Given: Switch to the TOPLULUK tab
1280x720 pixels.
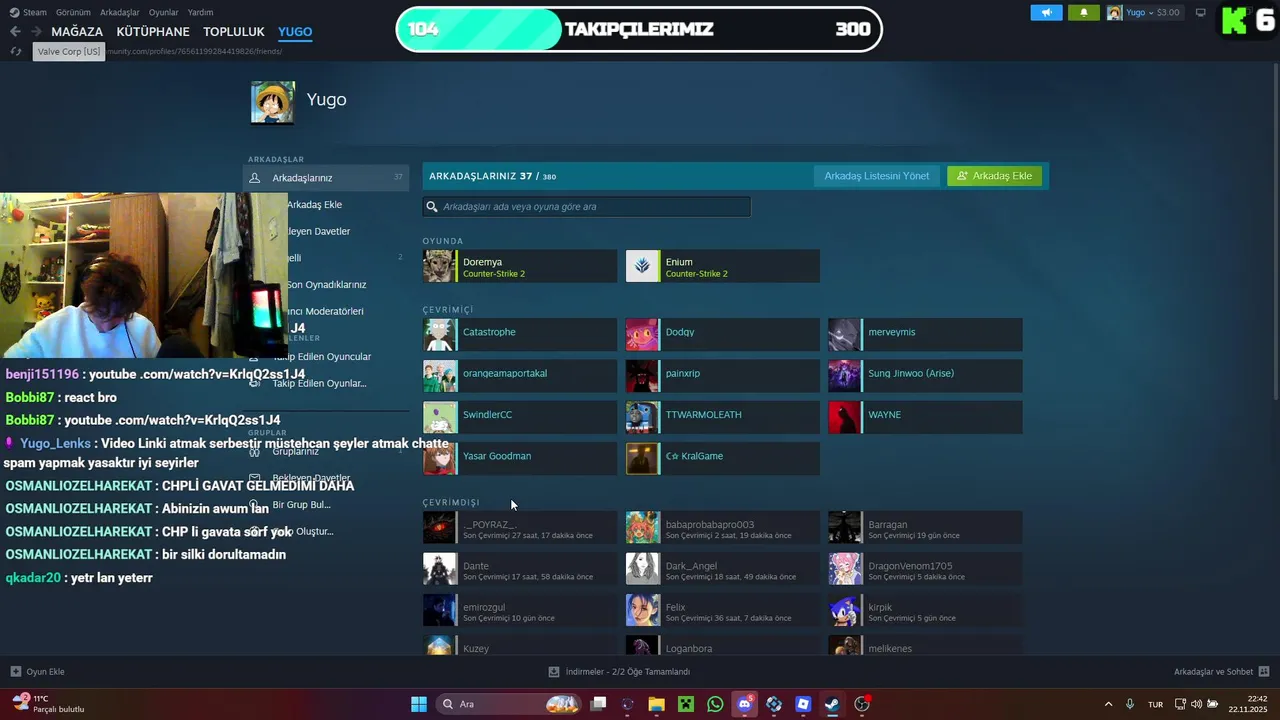Looking at the screenshot, I should point(234,32).
